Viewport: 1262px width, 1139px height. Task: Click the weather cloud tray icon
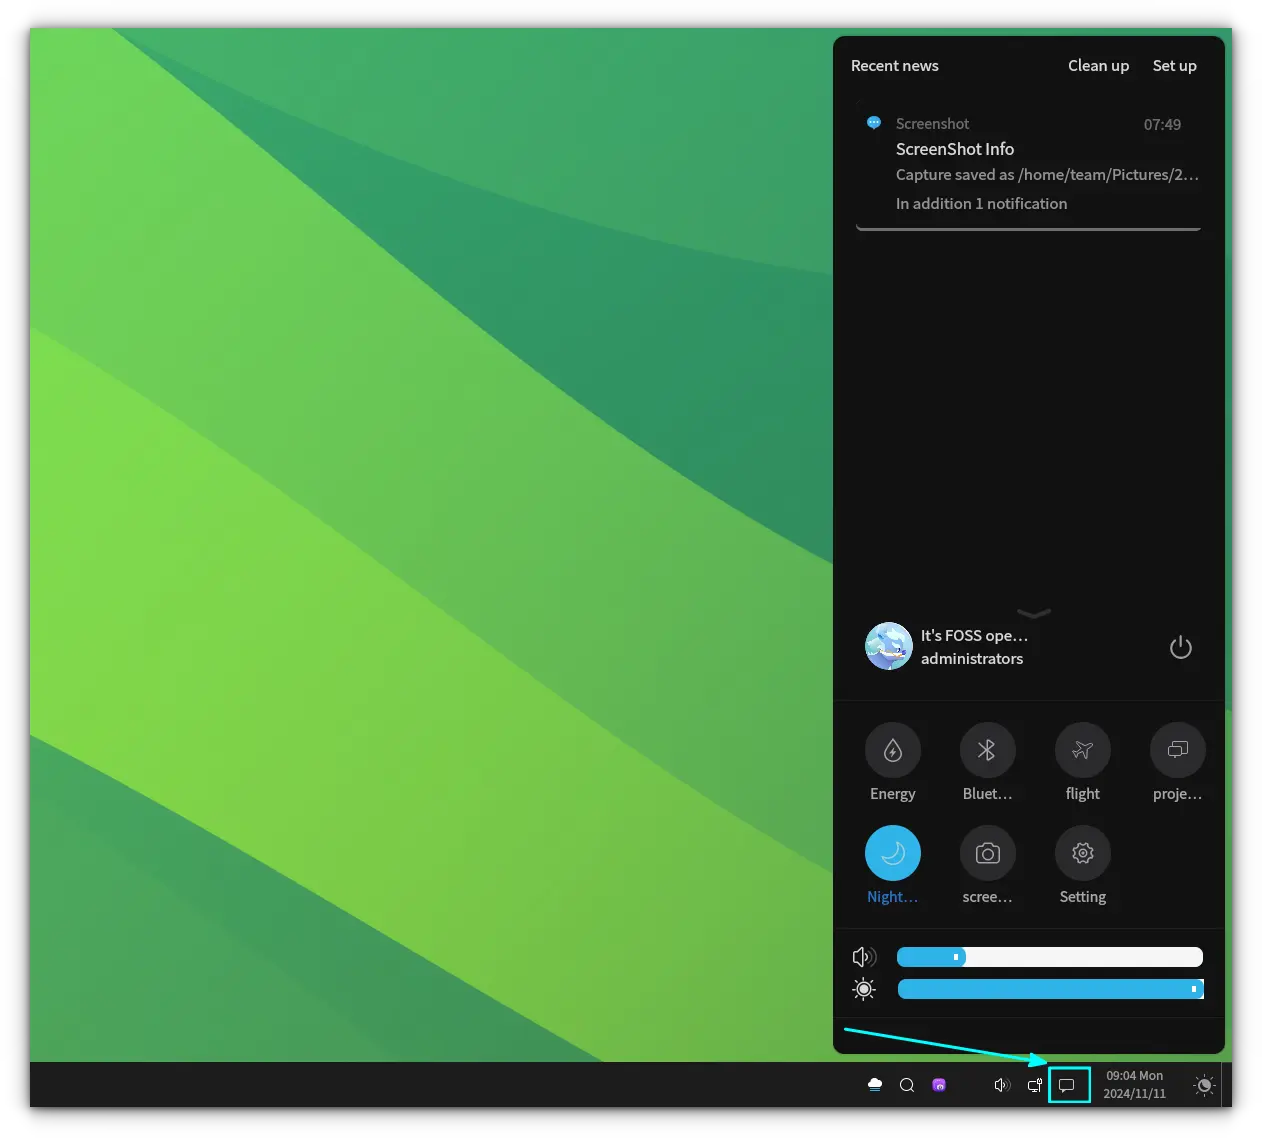(875, 1085)
